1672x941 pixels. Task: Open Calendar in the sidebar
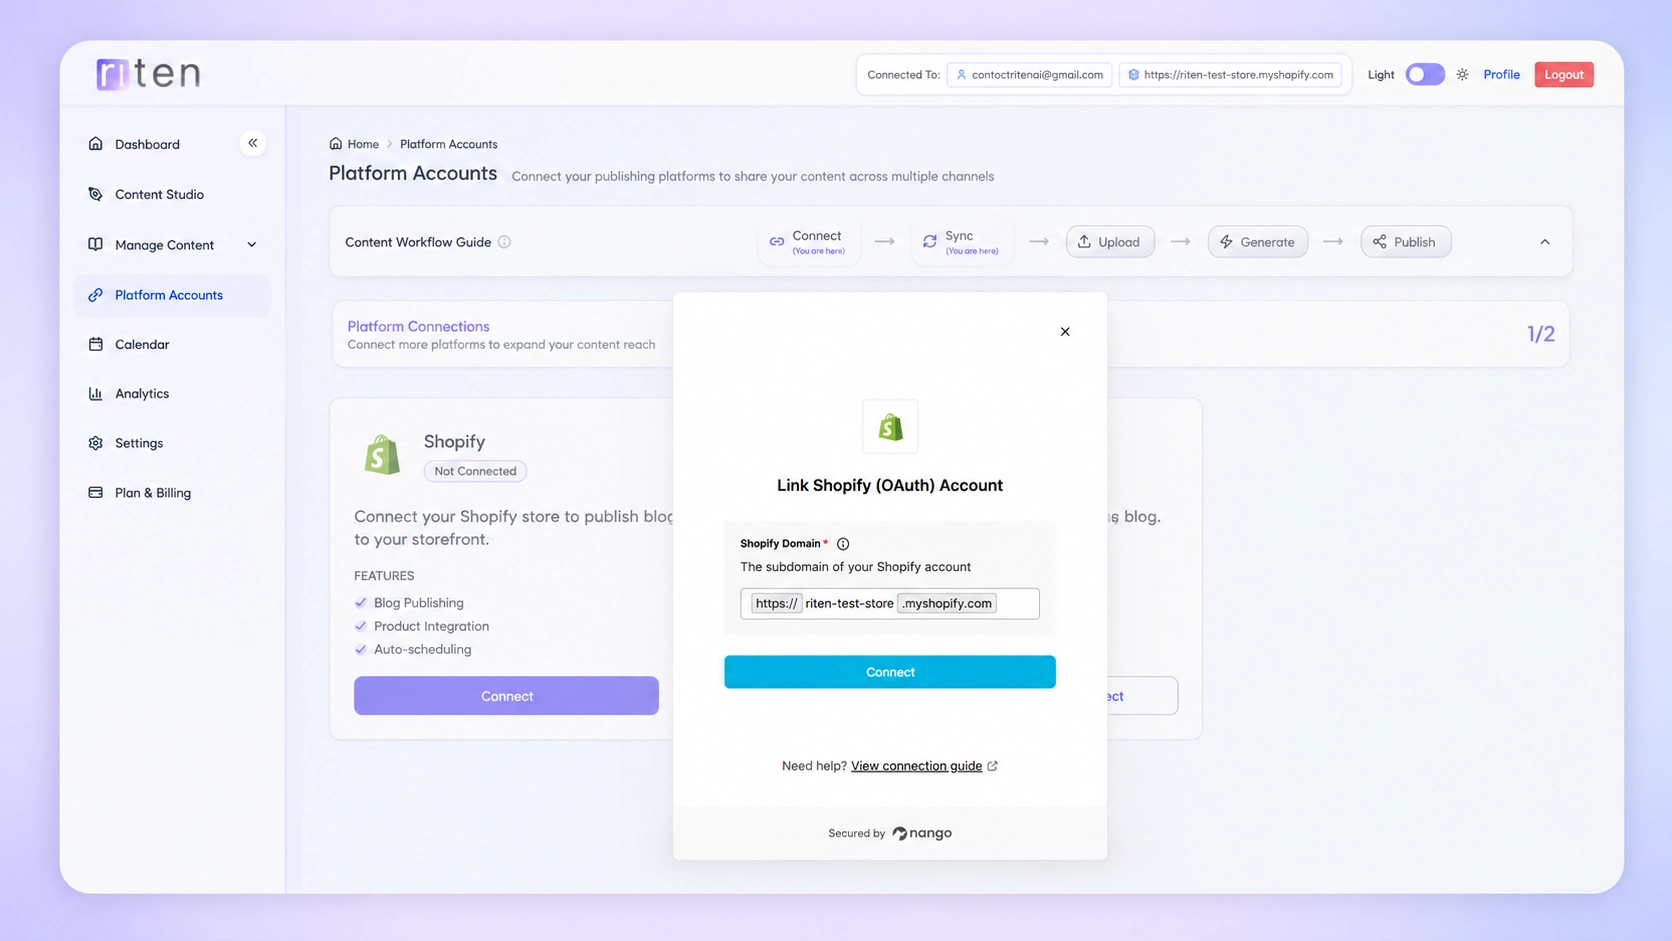pyautogui.click(x=142, y=344)
